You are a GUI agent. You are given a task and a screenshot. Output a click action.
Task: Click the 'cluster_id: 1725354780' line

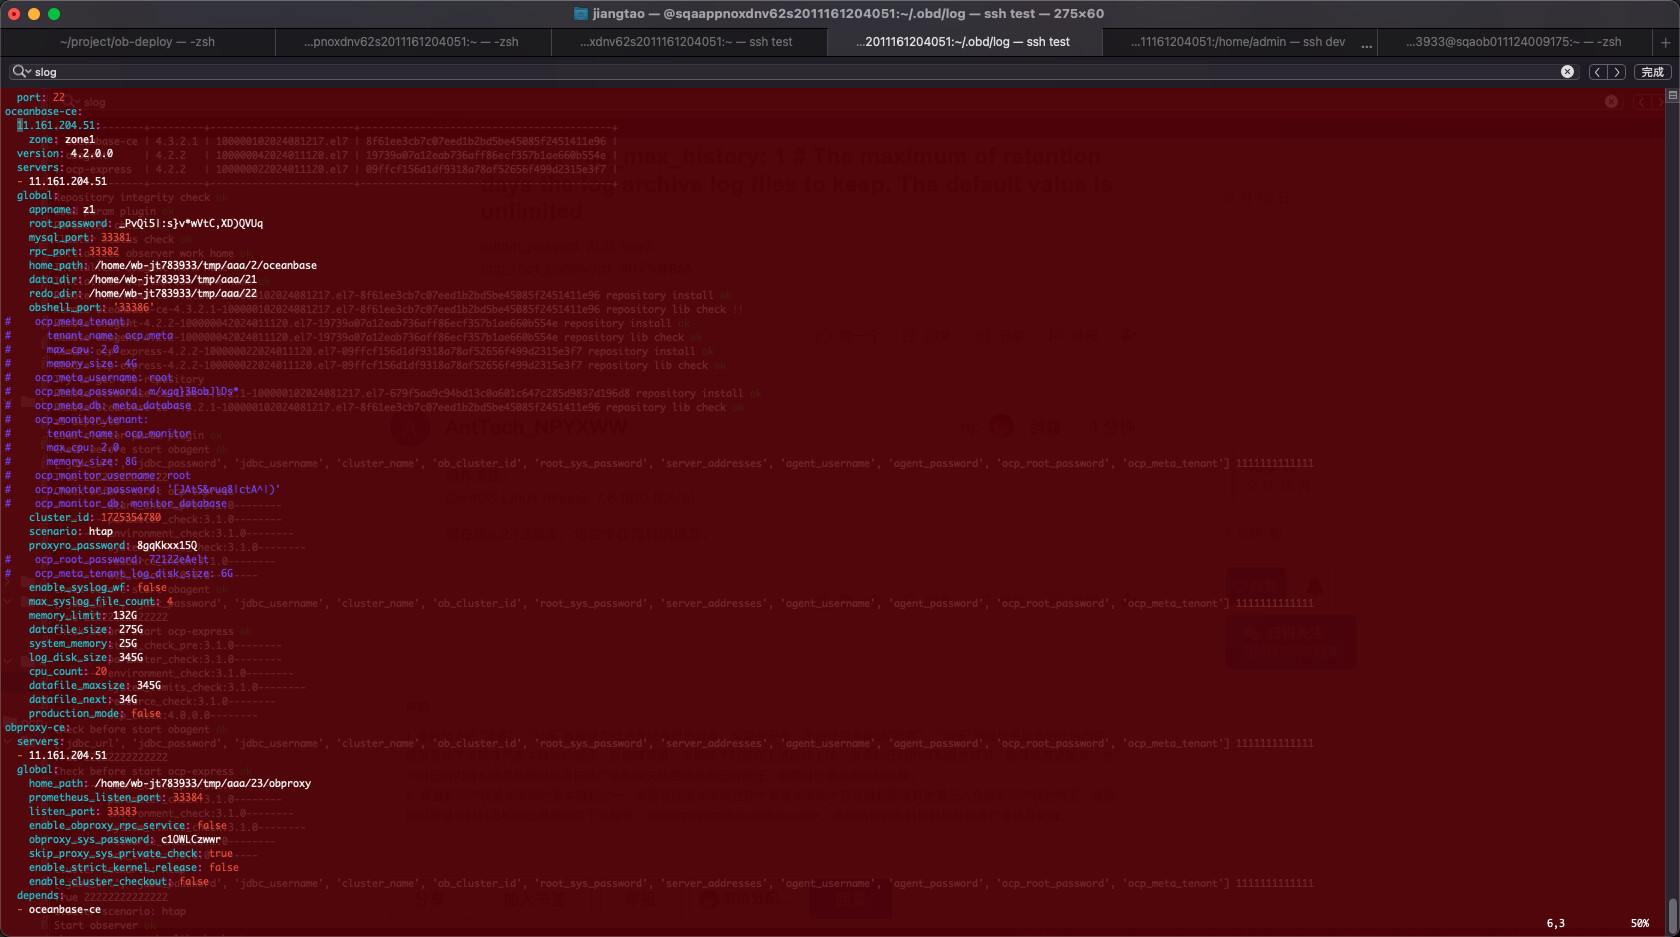click(95, 518)
